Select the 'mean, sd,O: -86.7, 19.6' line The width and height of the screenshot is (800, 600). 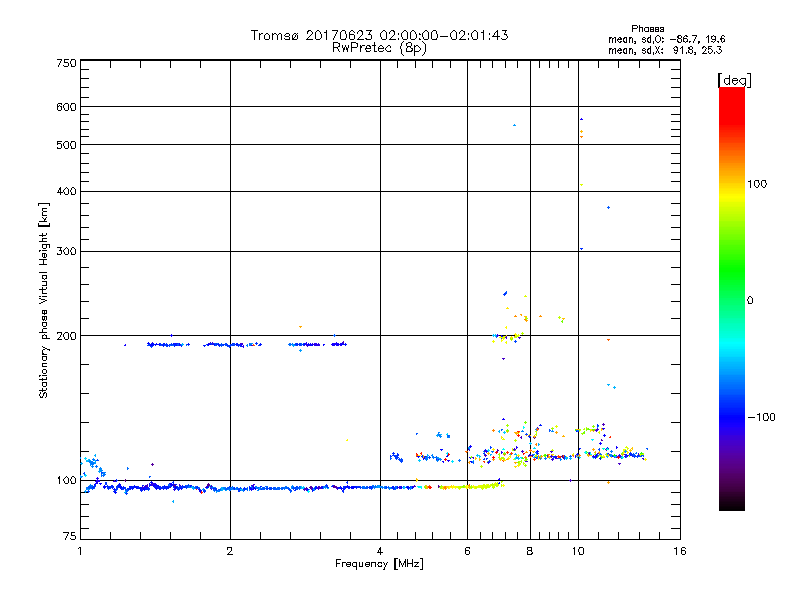pos(666,39)
